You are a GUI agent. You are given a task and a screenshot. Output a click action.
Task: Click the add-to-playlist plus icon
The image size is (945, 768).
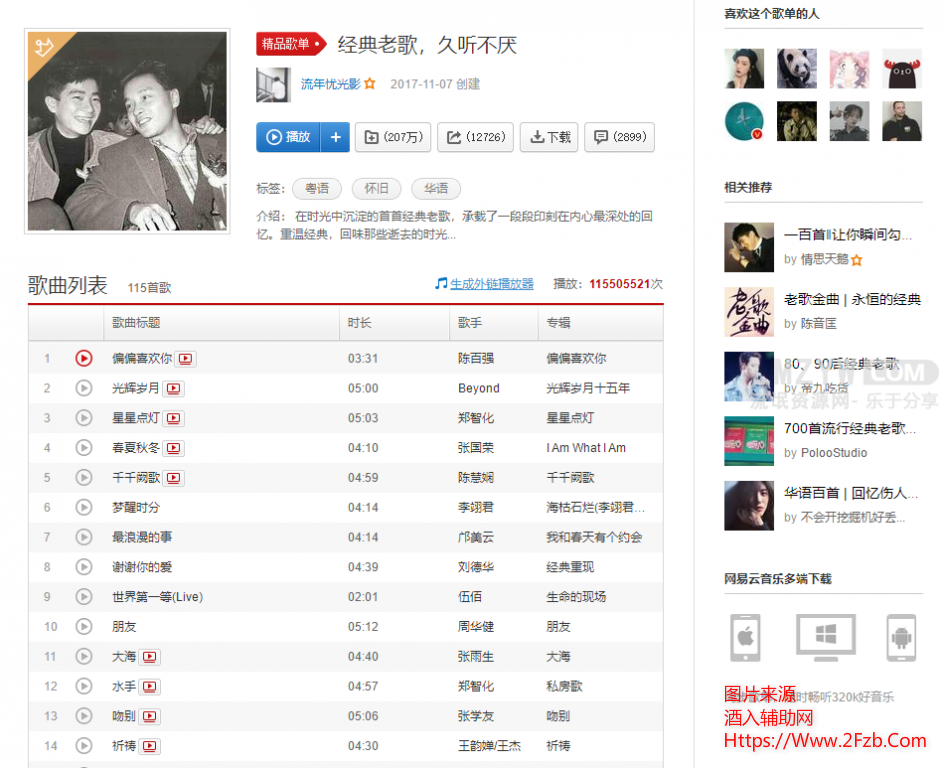pos(334,137)
